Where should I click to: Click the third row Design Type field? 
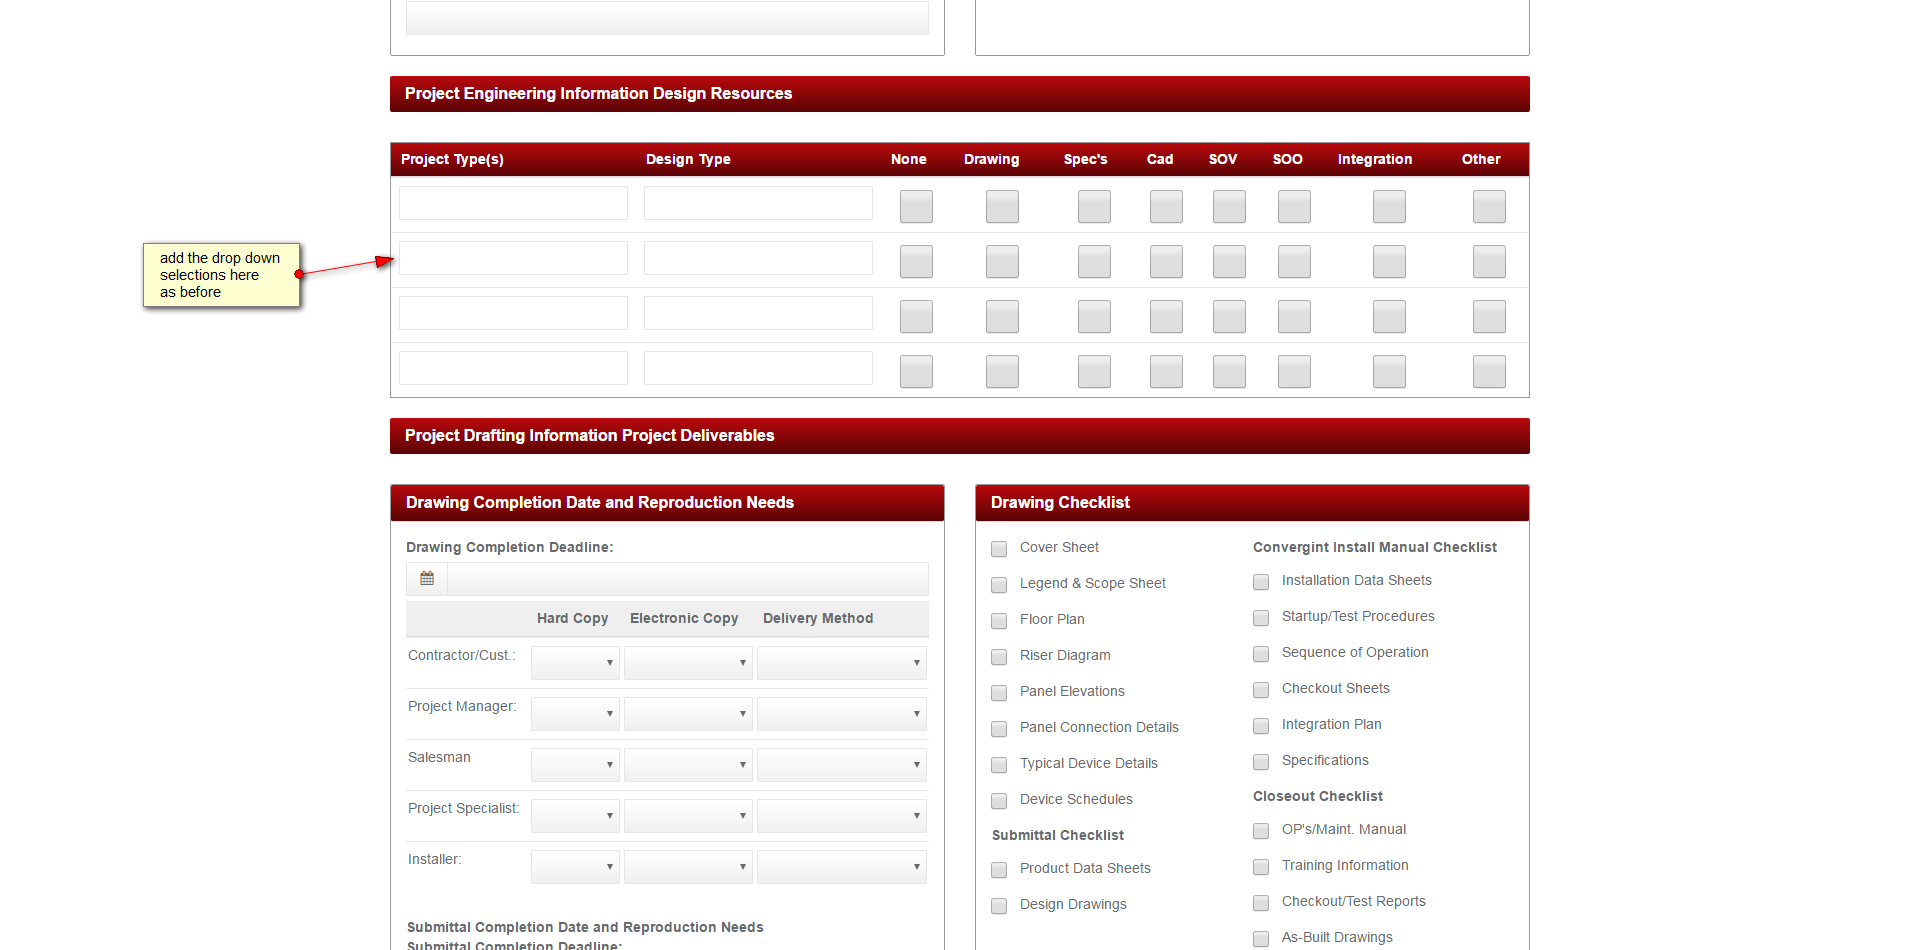pyautogui.click(x=758, y=313)
